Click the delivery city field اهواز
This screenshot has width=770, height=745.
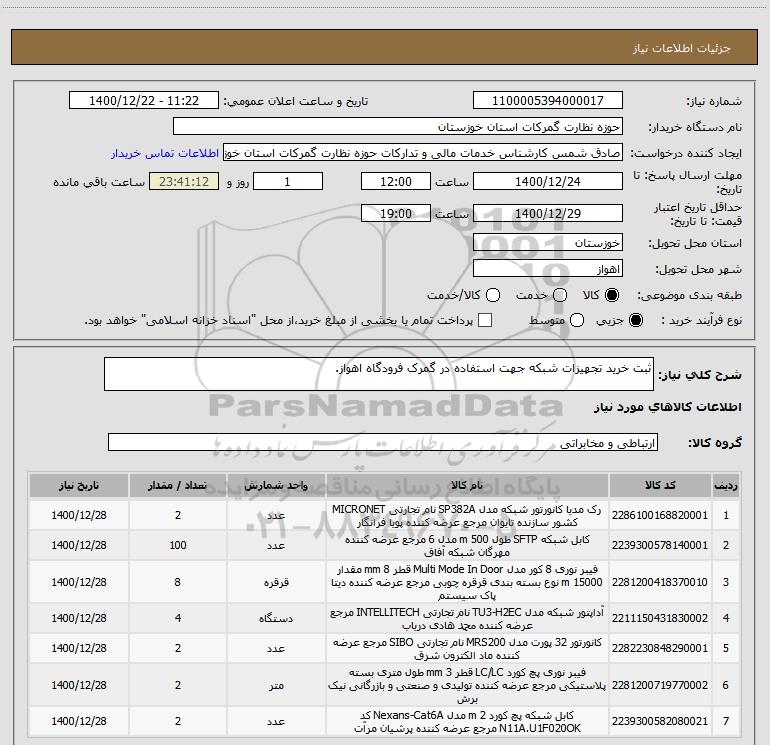(x=548, y=269)
